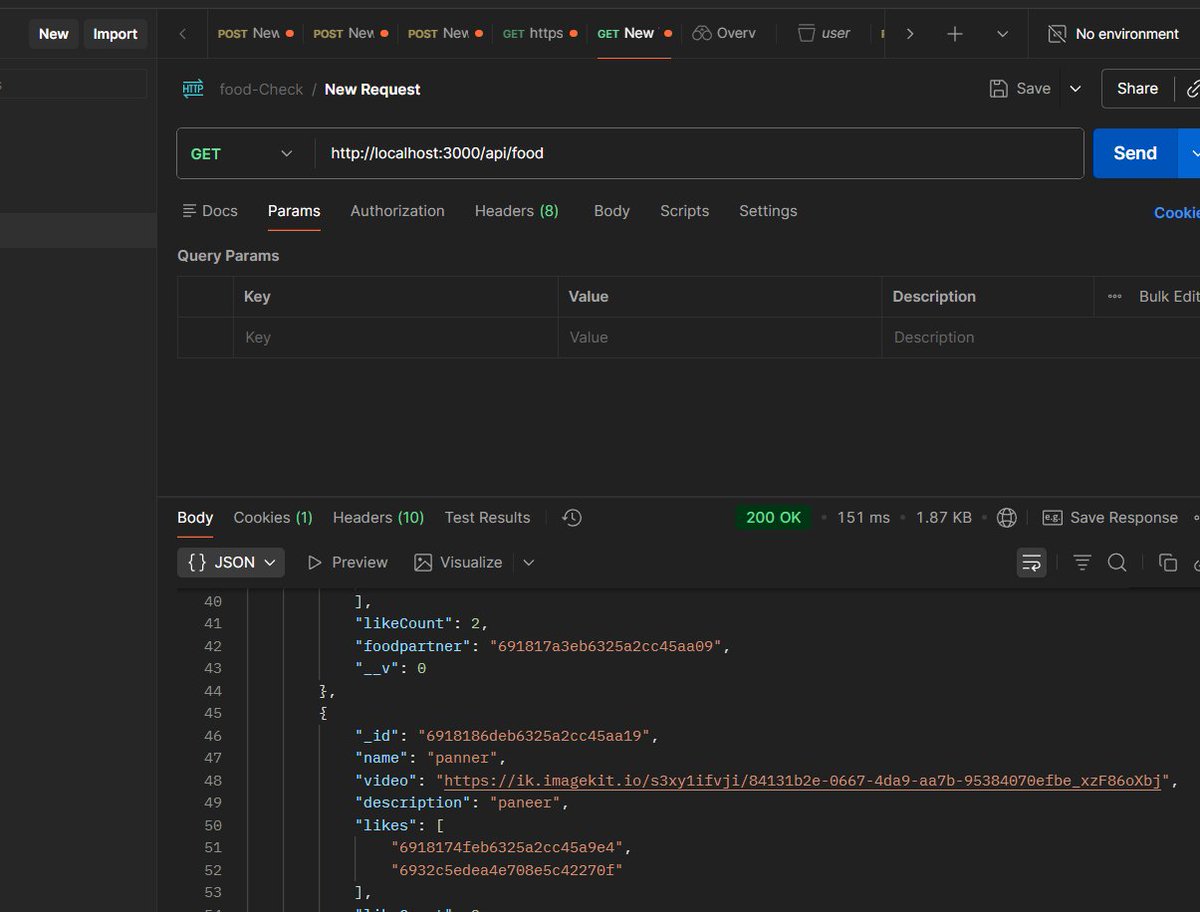
Task: Click the New button in sidebar header
Action: pos(54,34)
